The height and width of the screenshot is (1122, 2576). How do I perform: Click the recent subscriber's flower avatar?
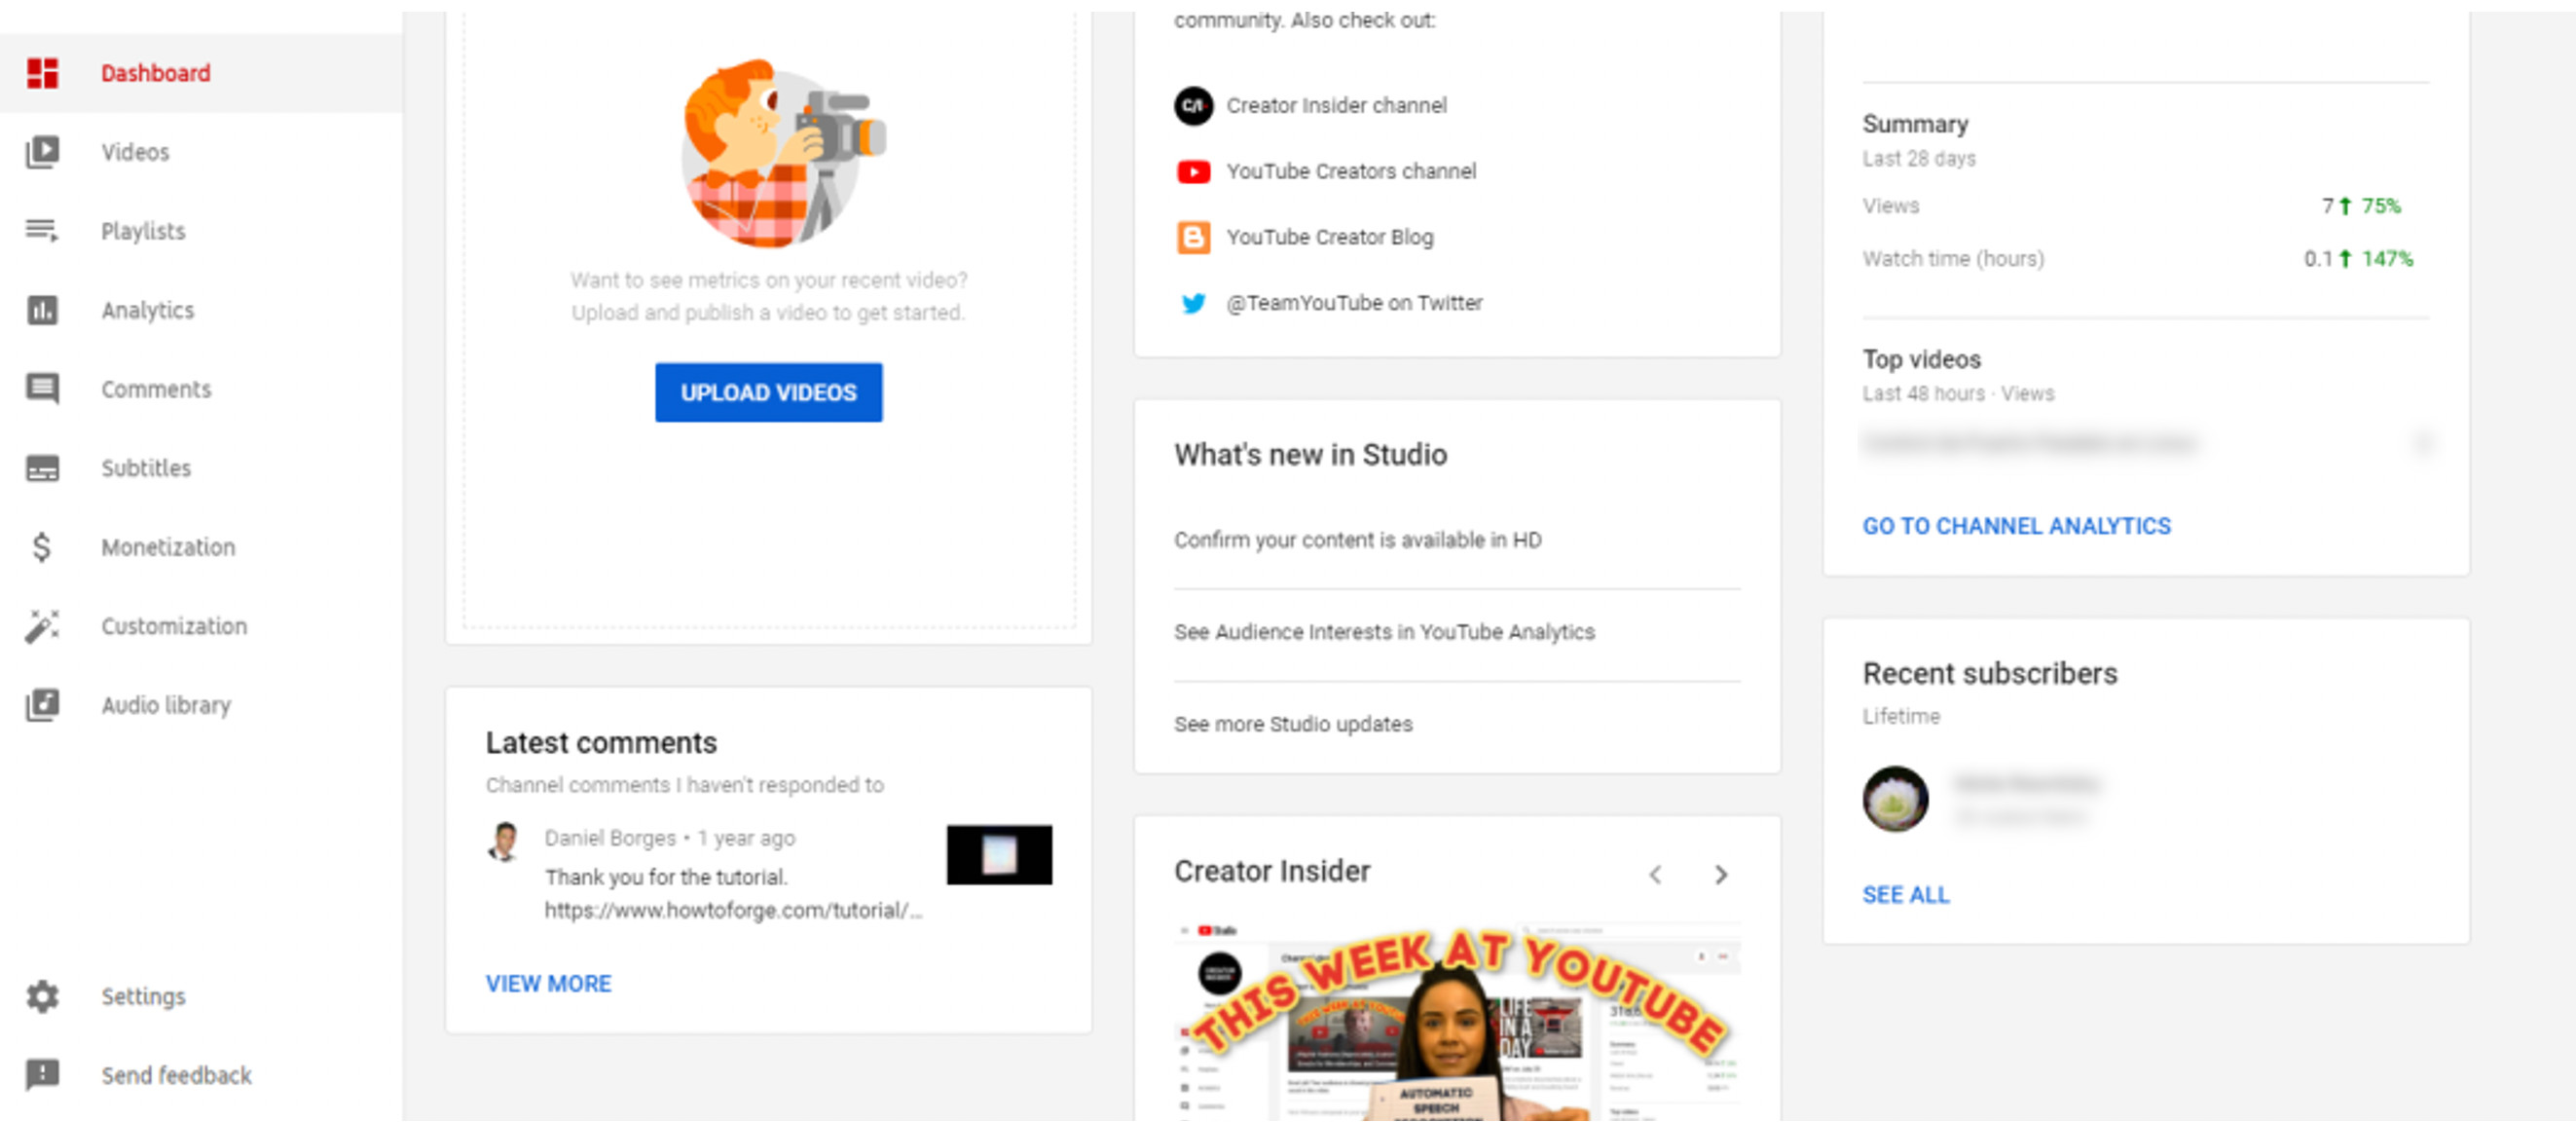point(1895,799)
